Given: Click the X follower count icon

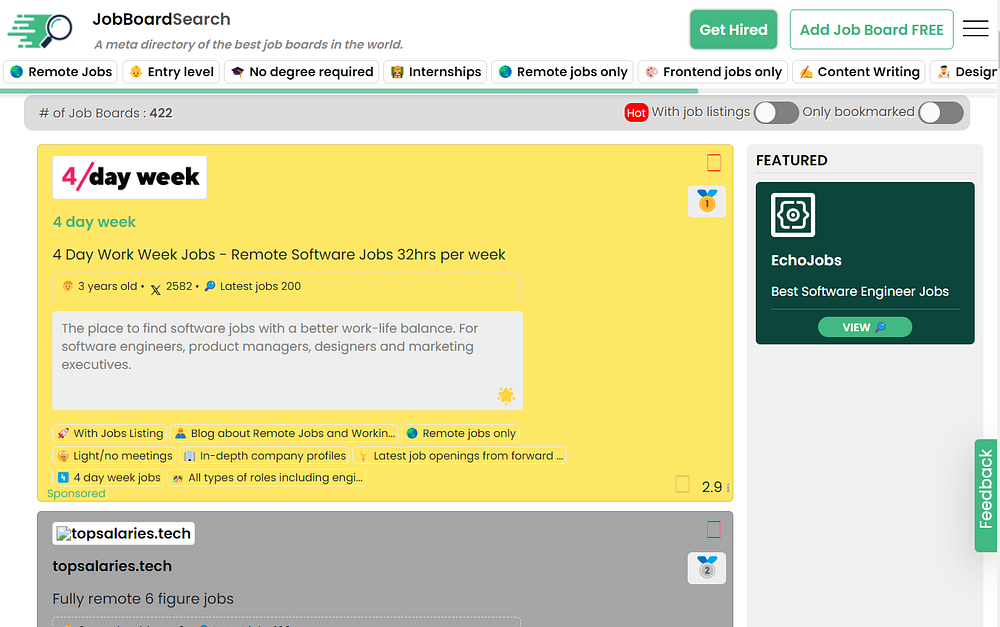Looking at the screenshot, I should tap(156, 290).
